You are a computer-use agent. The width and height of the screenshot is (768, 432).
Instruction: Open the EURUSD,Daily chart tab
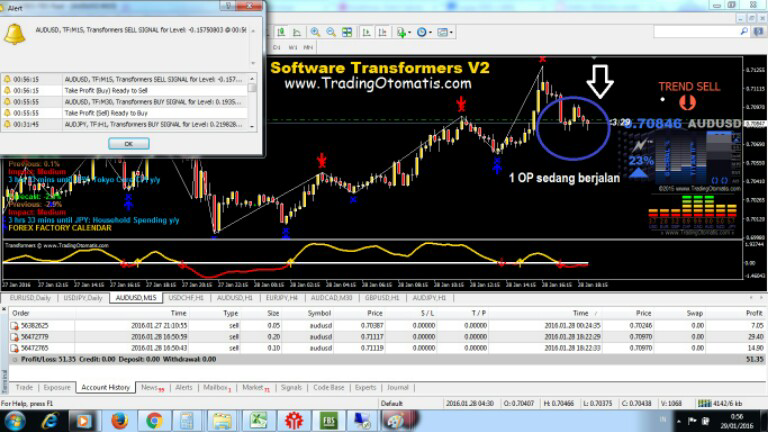pyautogui.click(x=30, y=298)
